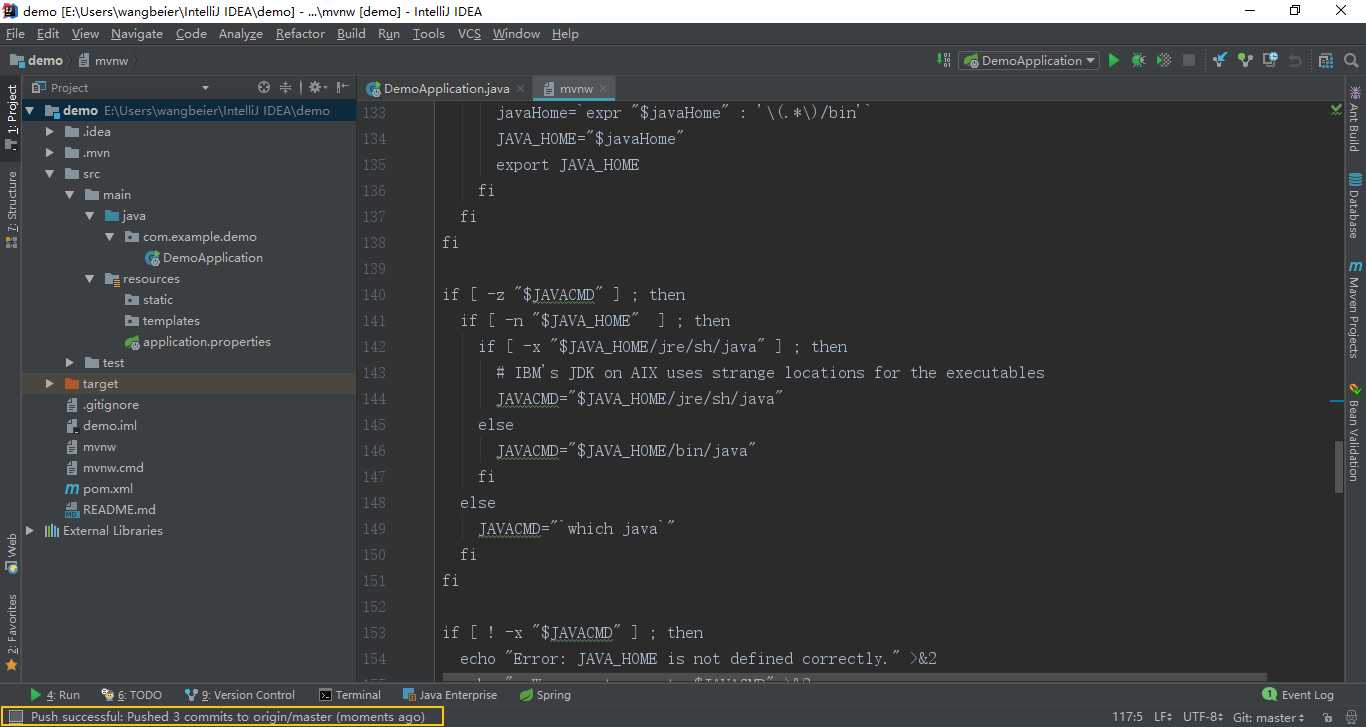1366x727 pixels.
Task: Click the inspection status checkmark icon in editor
Action: [1336, 109]
